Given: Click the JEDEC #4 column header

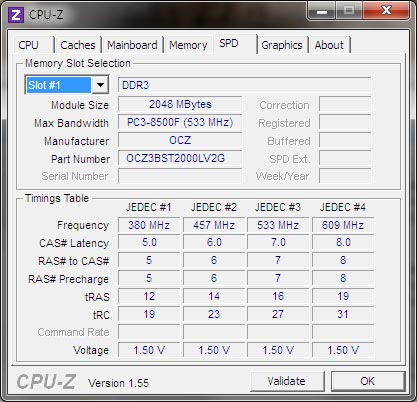Looking at the screenshot, I should [343, 207].
